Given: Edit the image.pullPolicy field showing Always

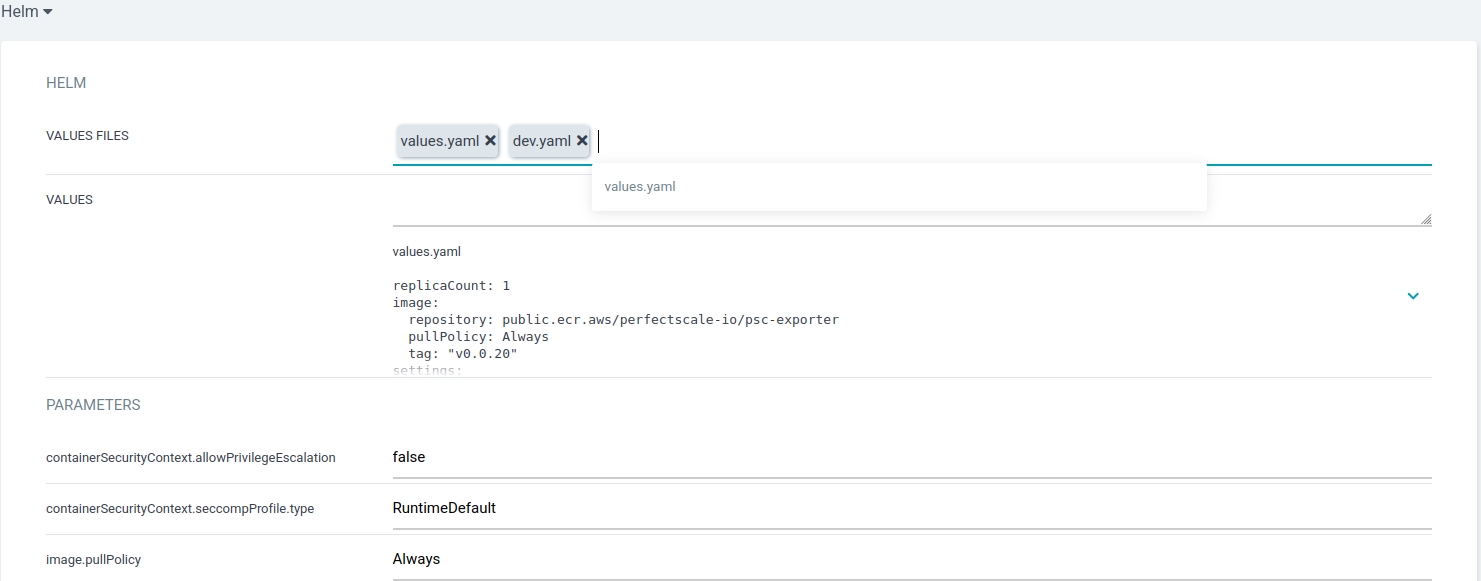Looking at the screenshot, I should [x=910, y=559].
